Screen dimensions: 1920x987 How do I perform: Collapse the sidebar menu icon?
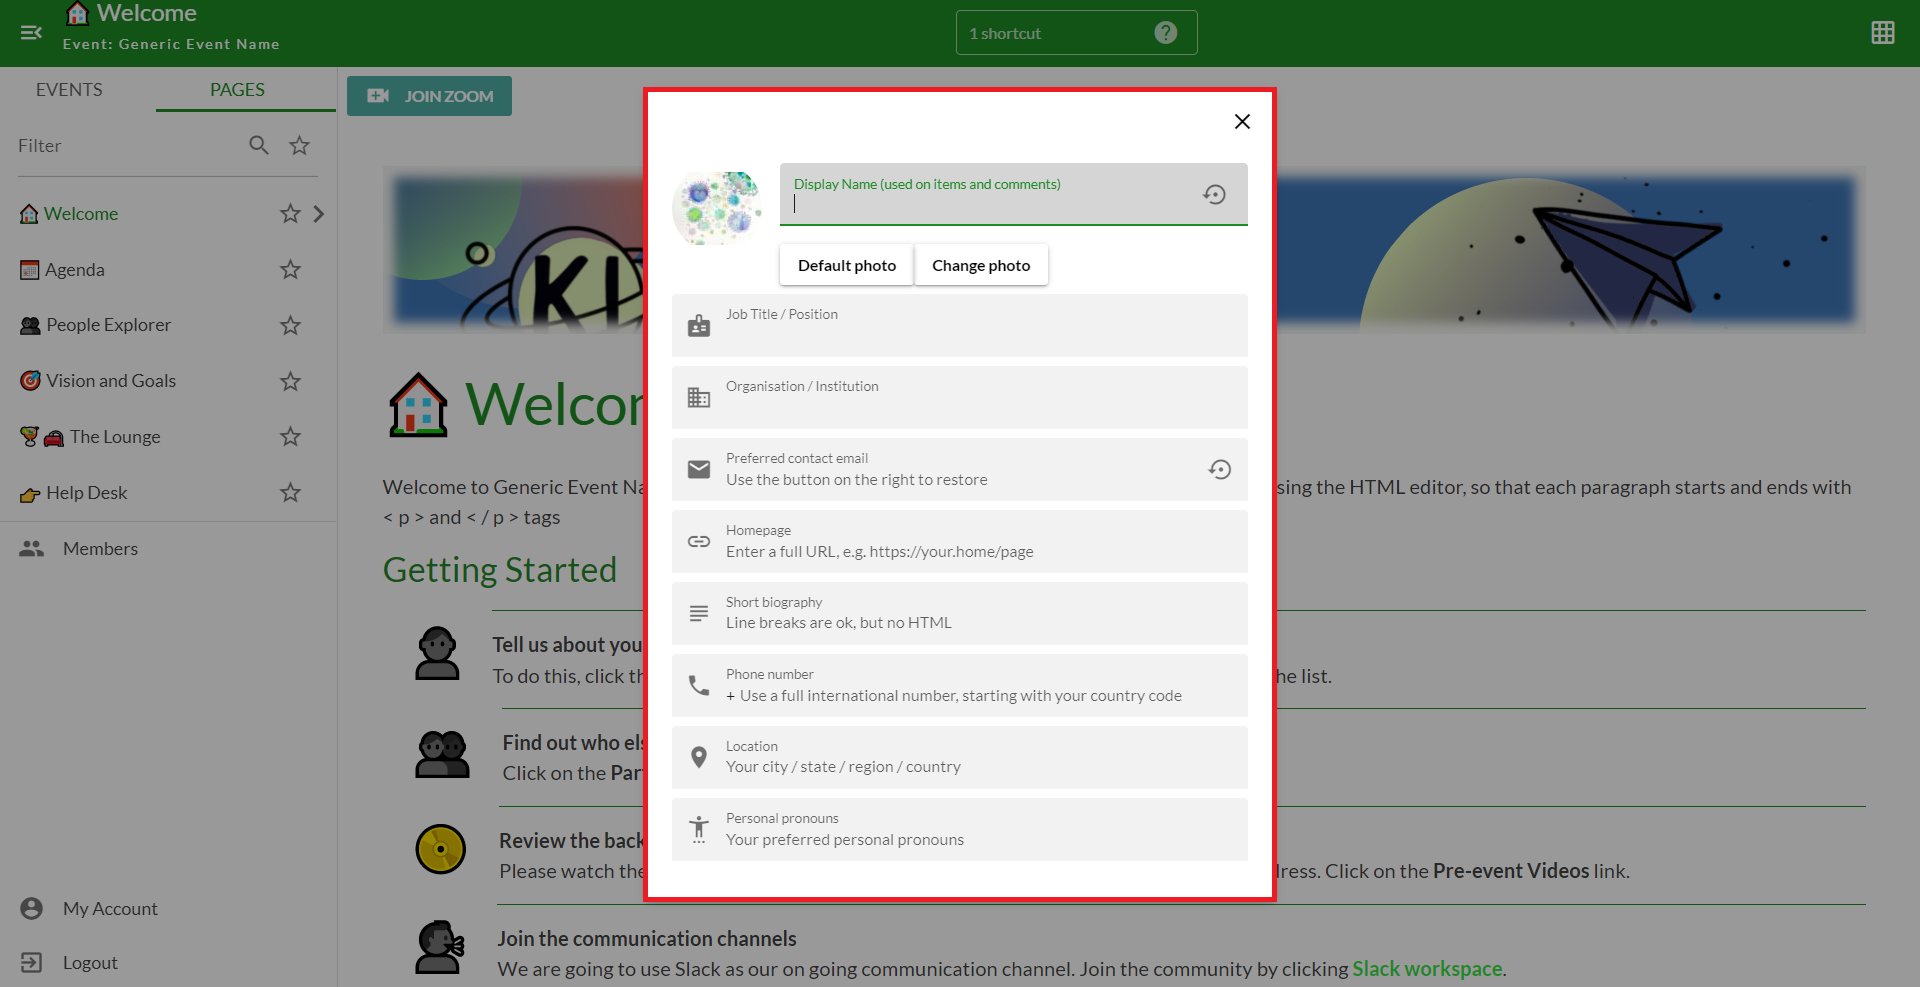31,33
